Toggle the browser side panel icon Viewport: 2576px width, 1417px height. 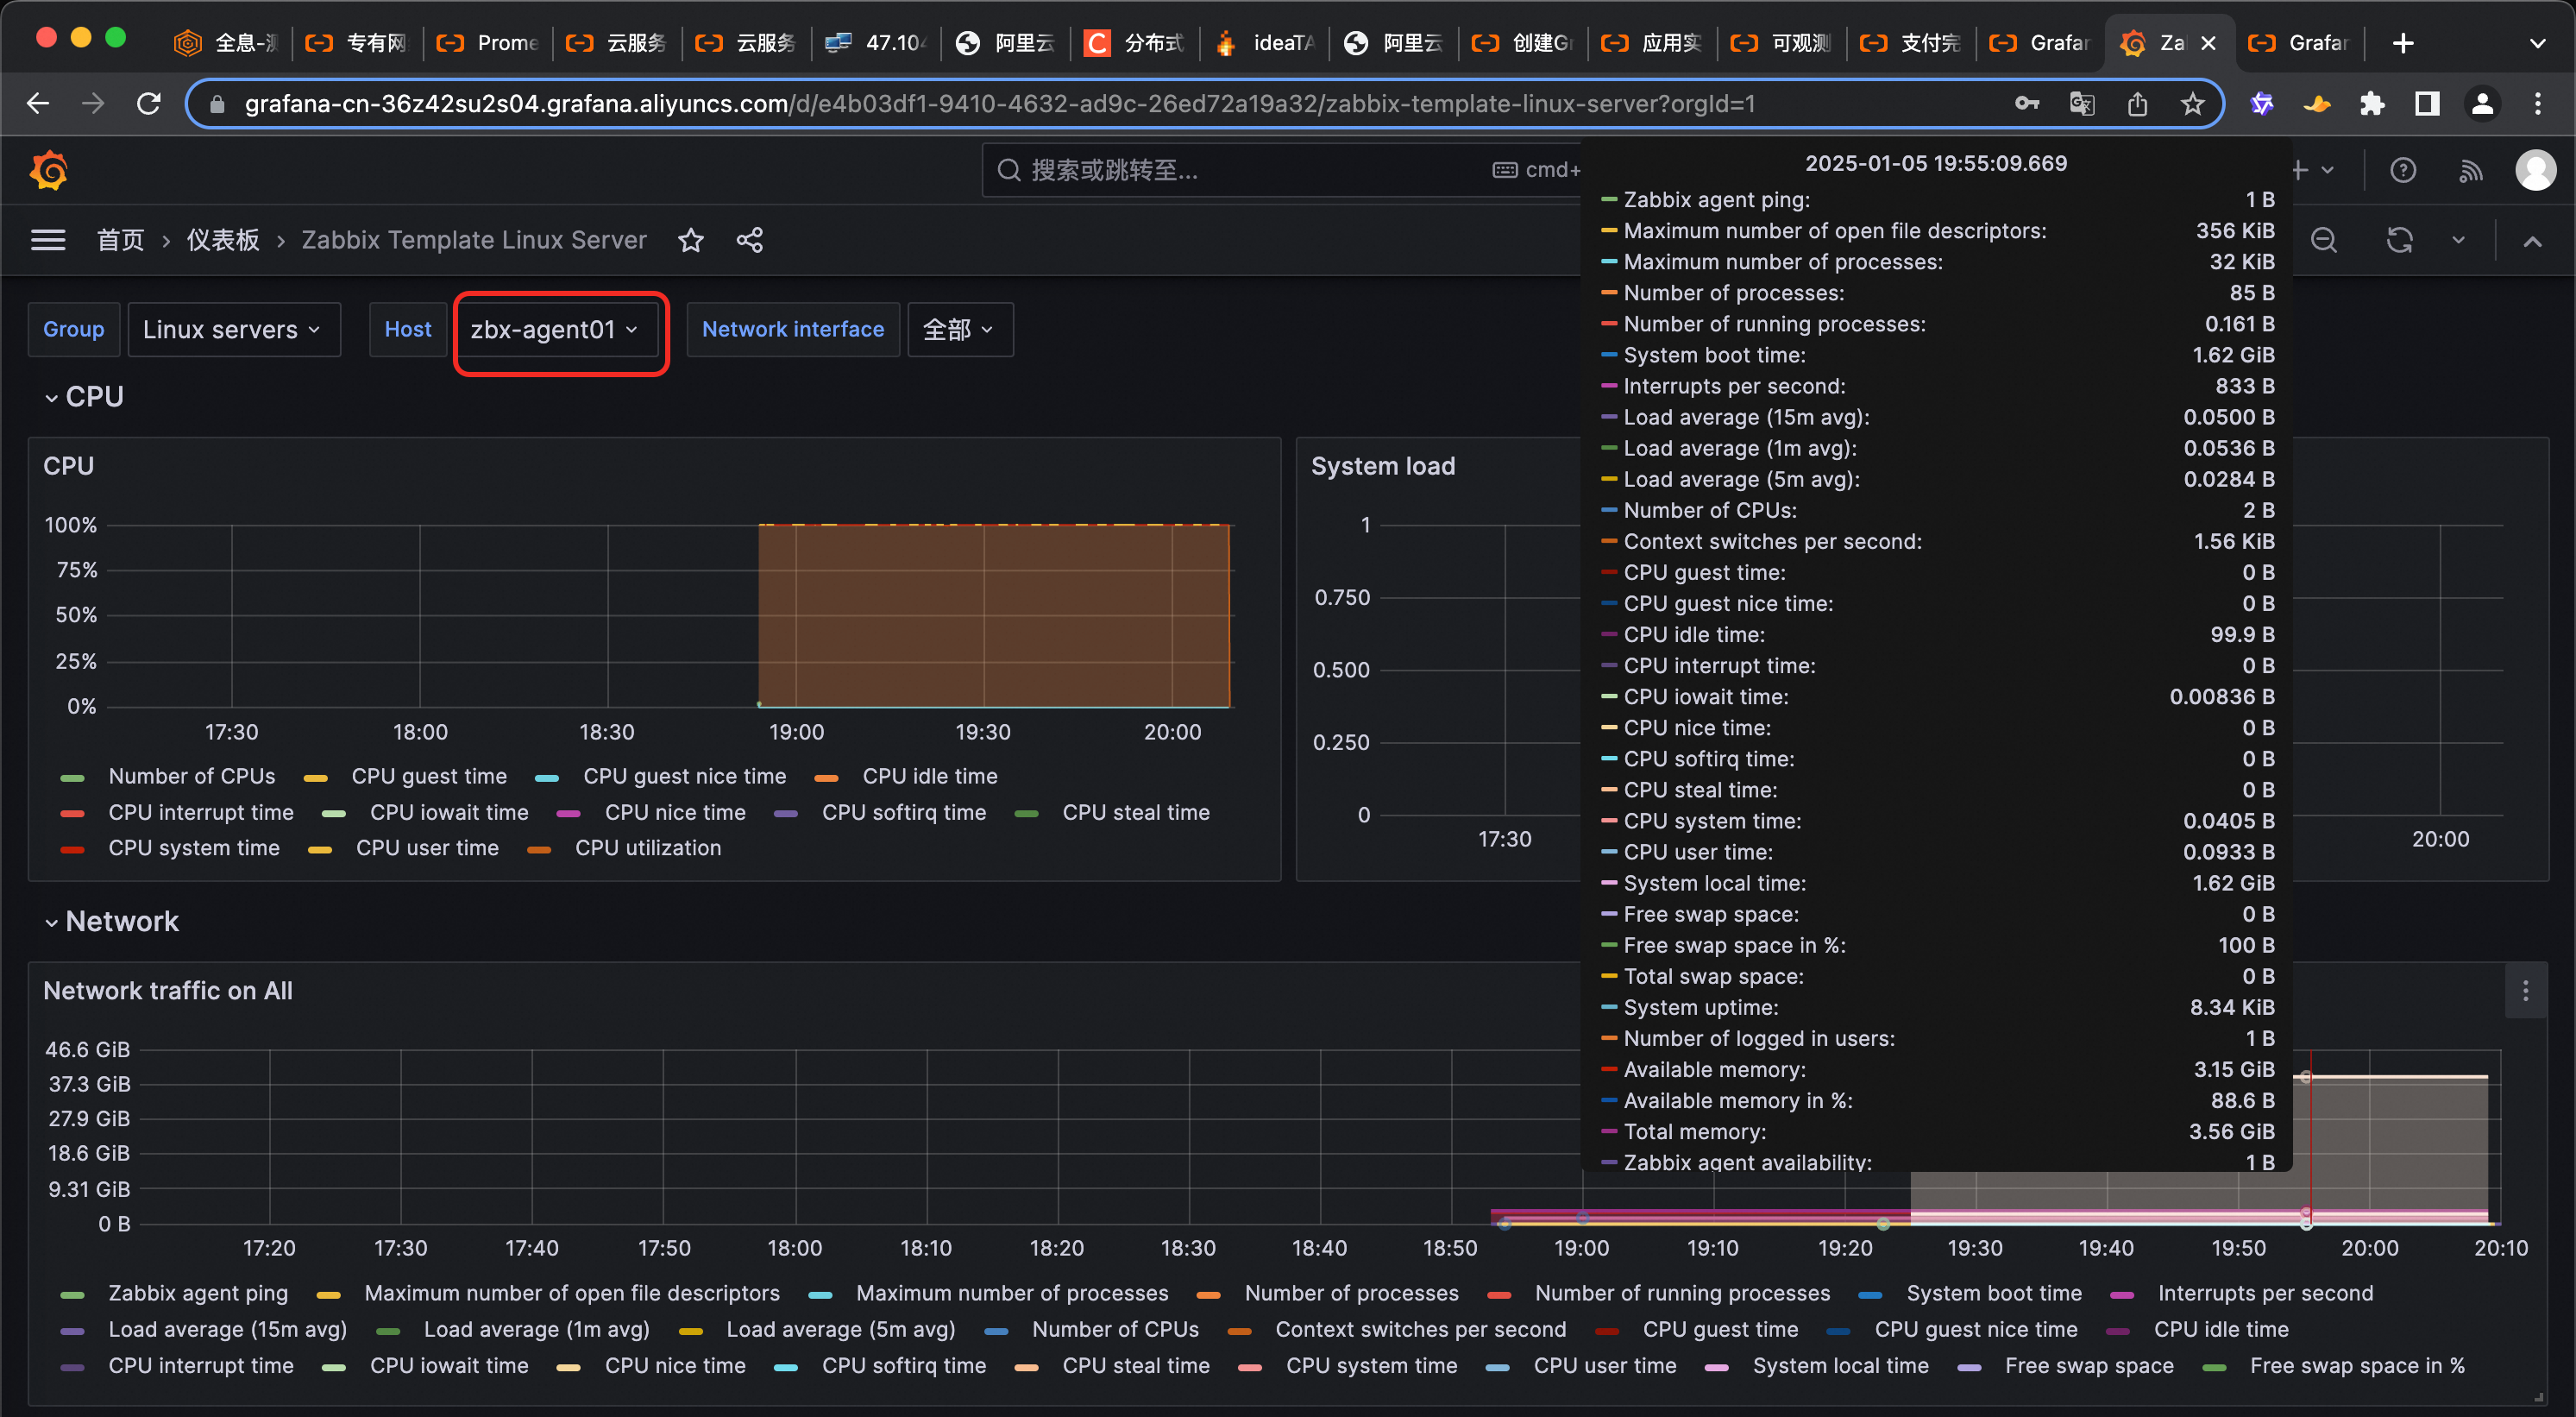click(x=2427, y=103)
